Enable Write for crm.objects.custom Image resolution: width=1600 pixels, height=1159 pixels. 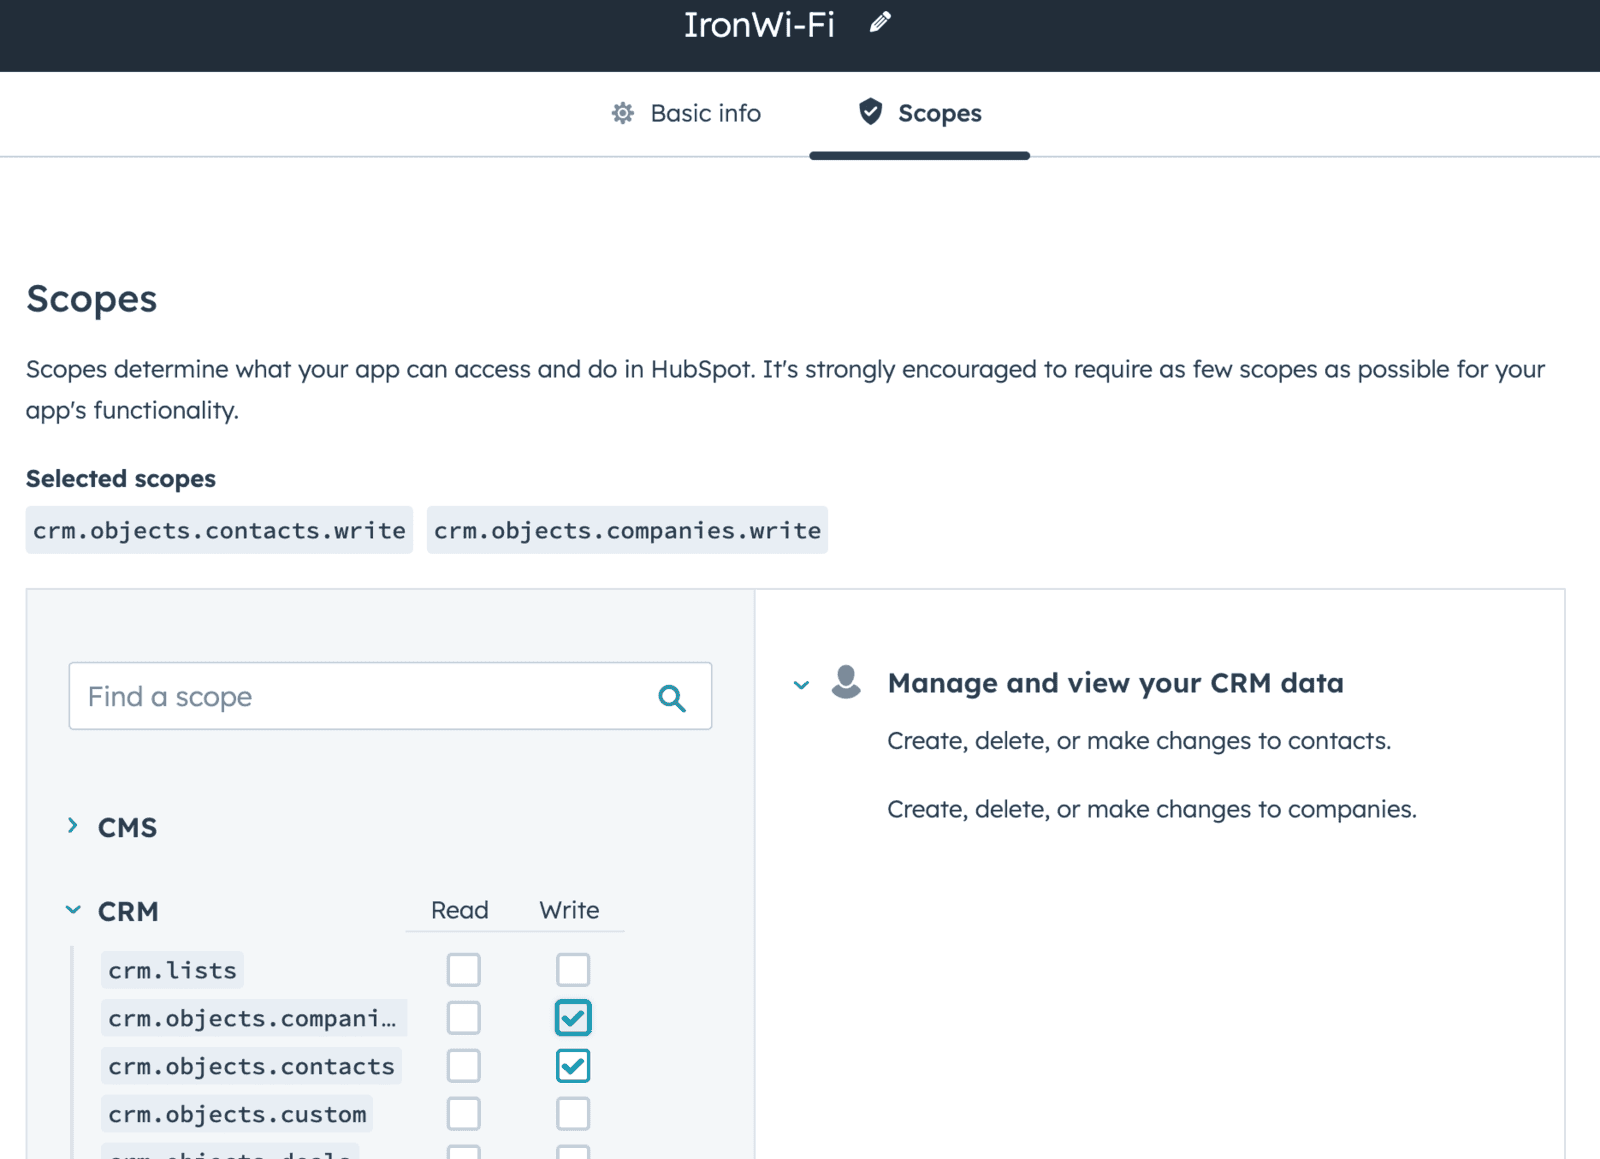point(573,1114)
